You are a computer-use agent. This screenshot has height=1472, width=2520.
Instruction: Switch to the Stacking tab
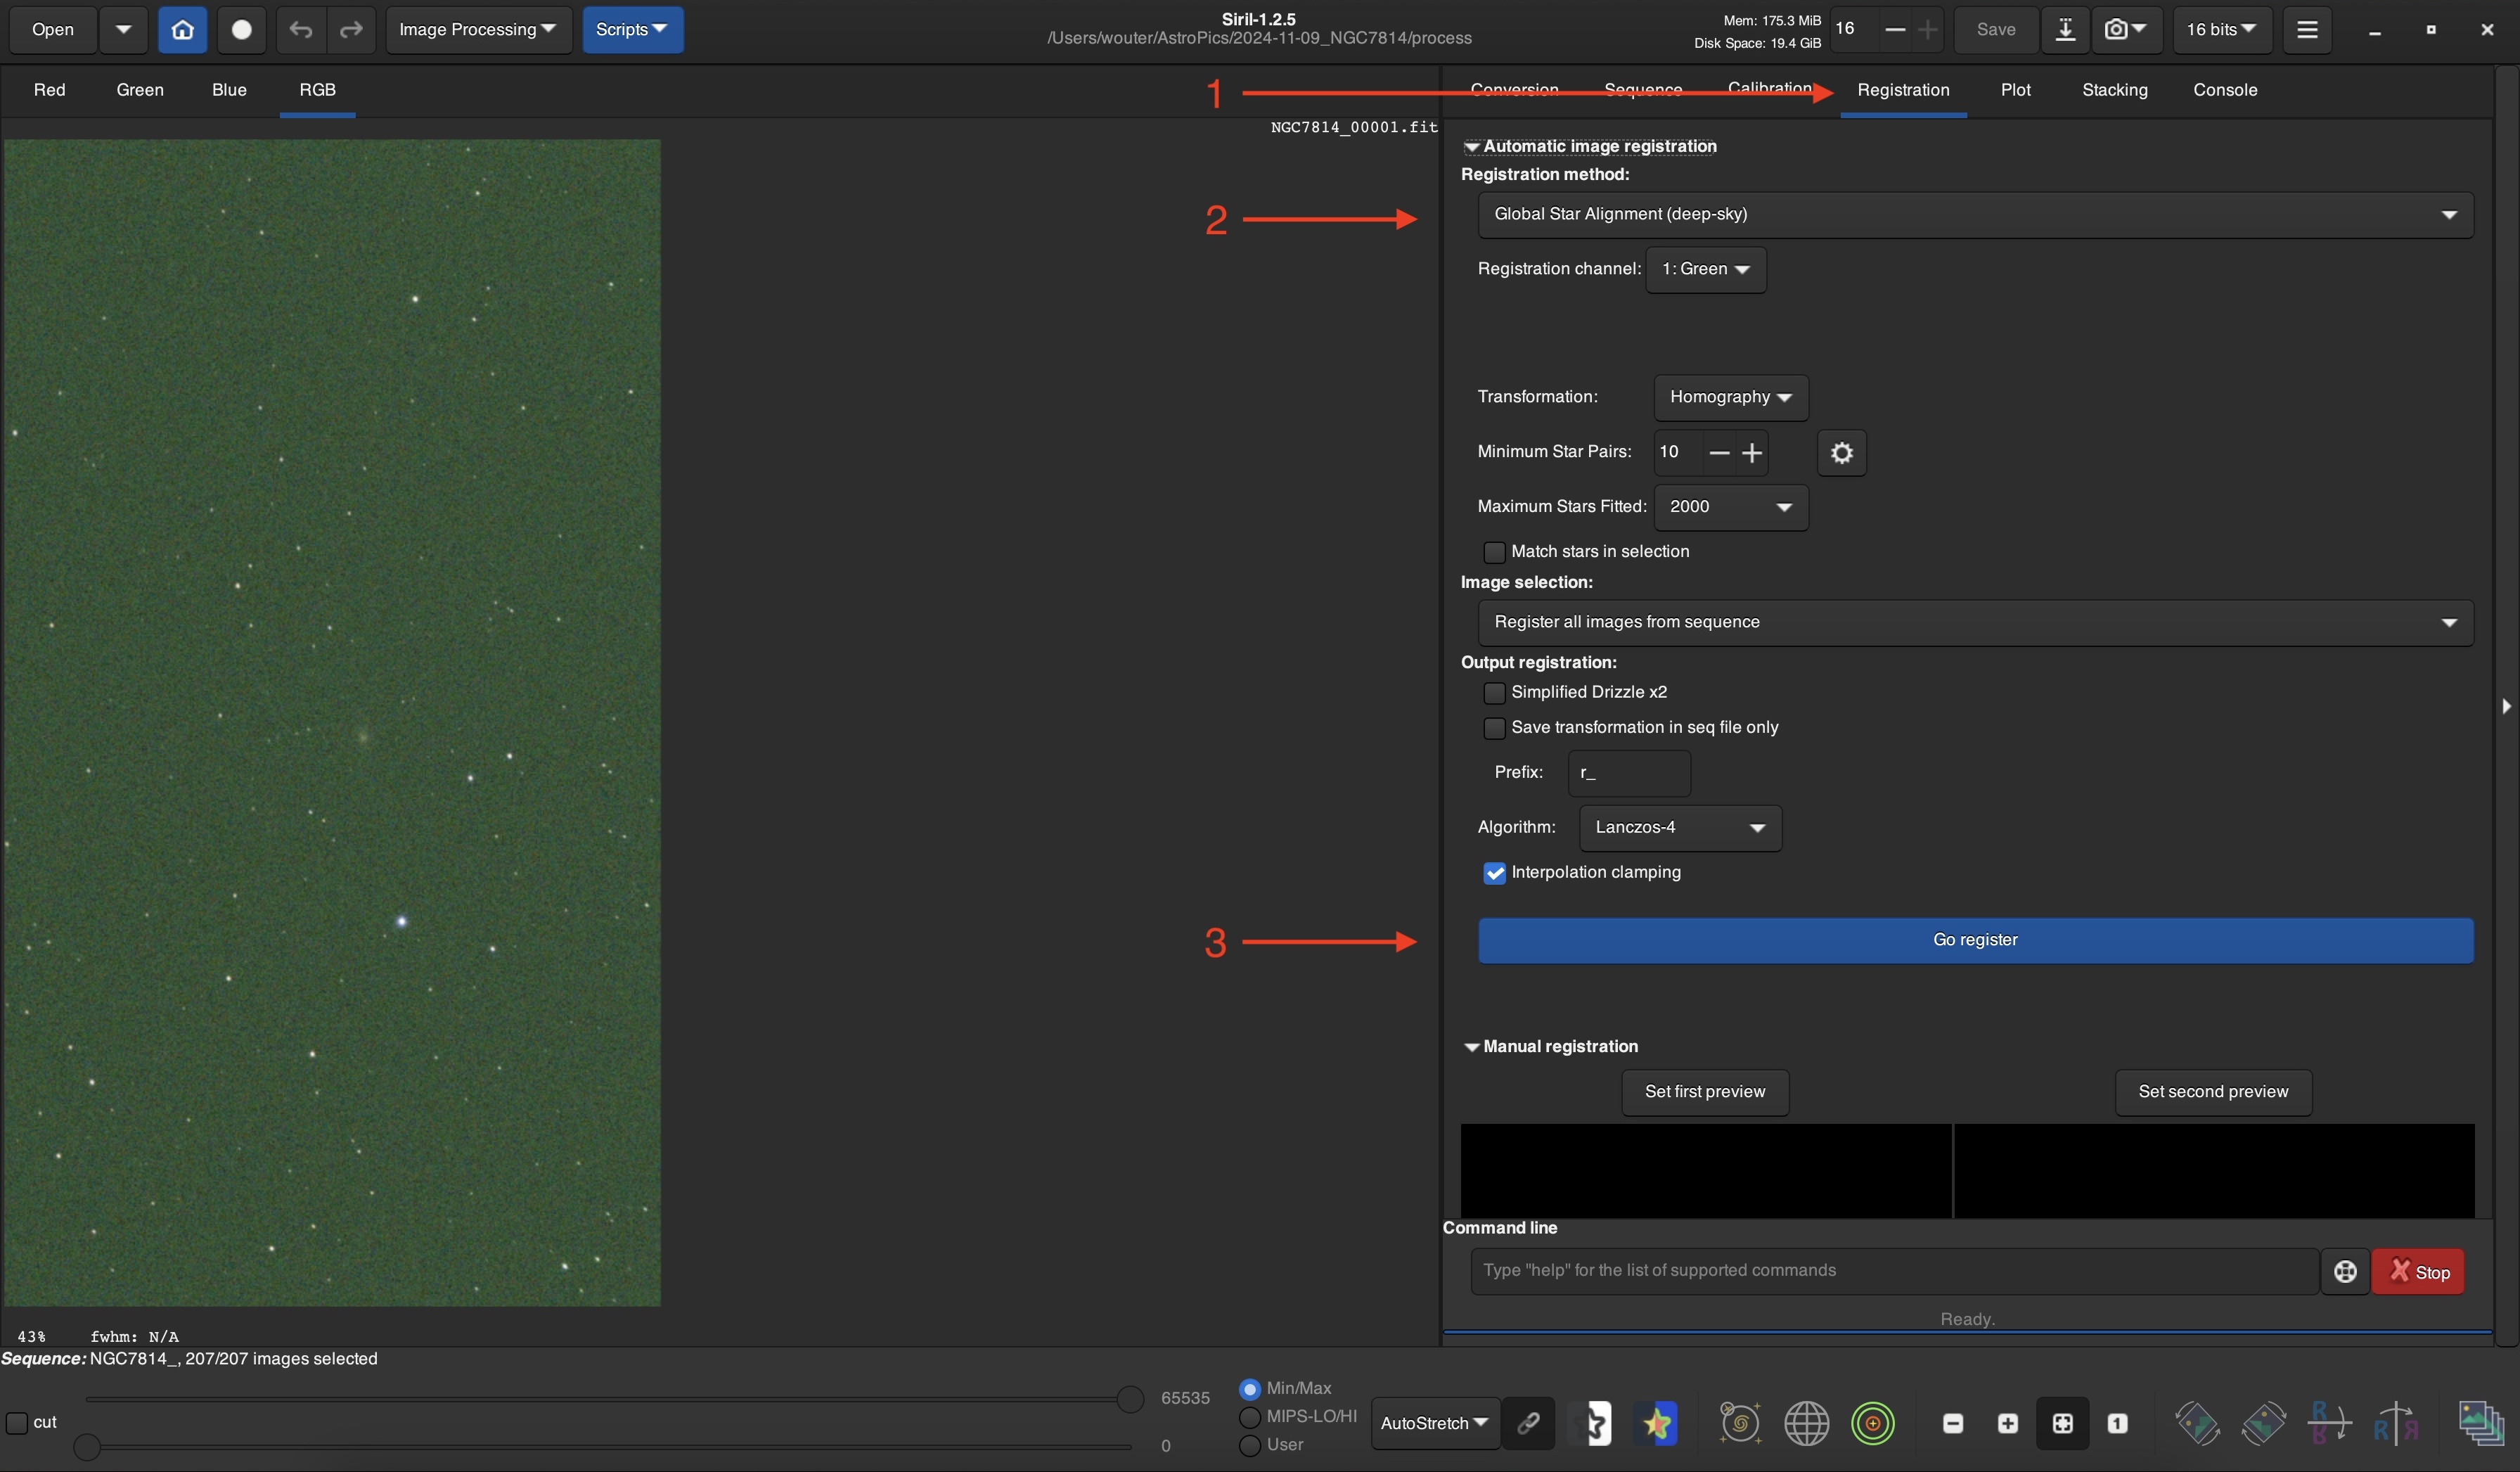point(2114,90)
